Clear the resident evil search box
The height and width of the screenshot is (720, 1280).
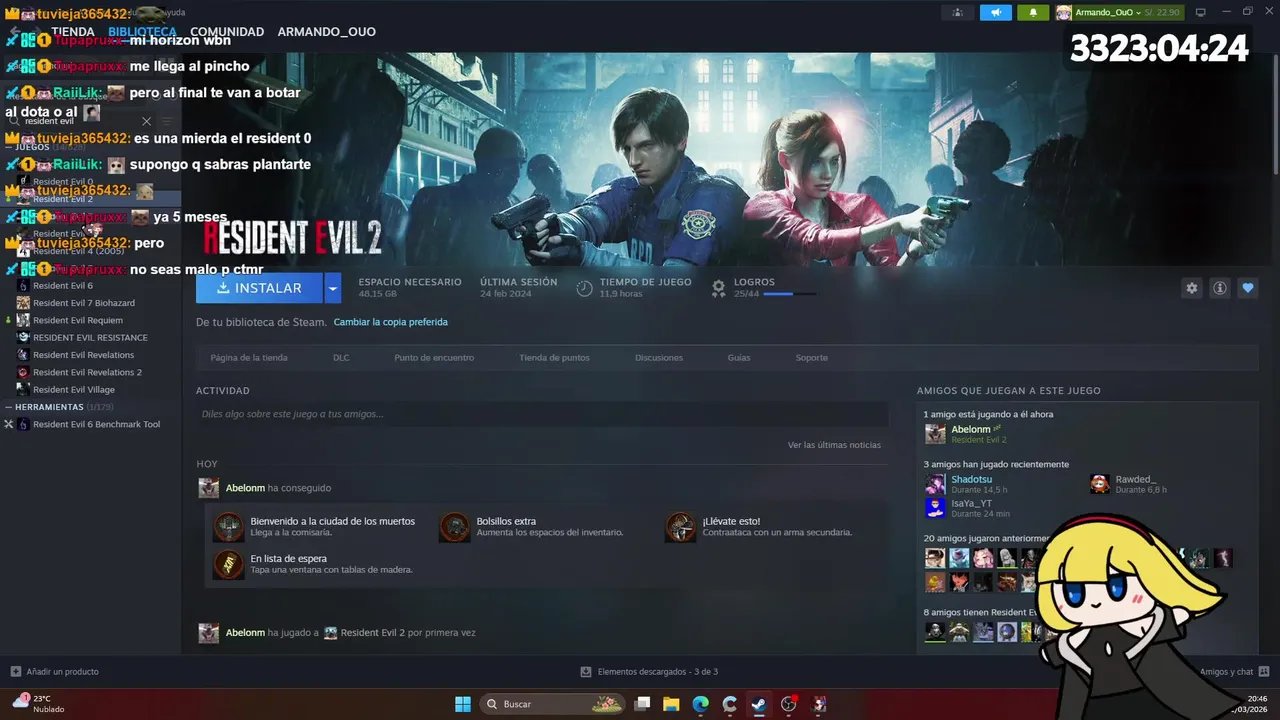[146, 121]
